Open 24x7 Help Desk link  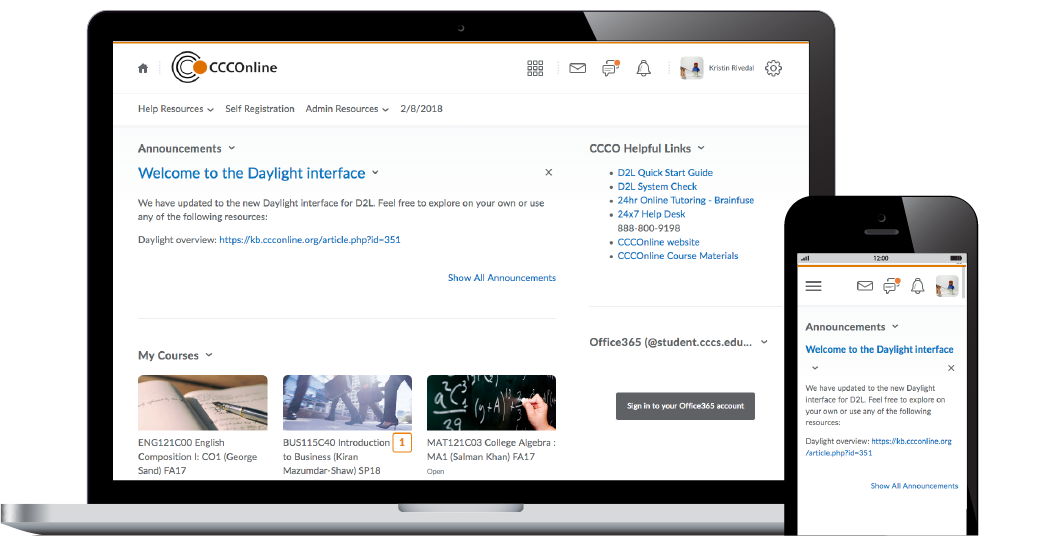coord(651,214)
